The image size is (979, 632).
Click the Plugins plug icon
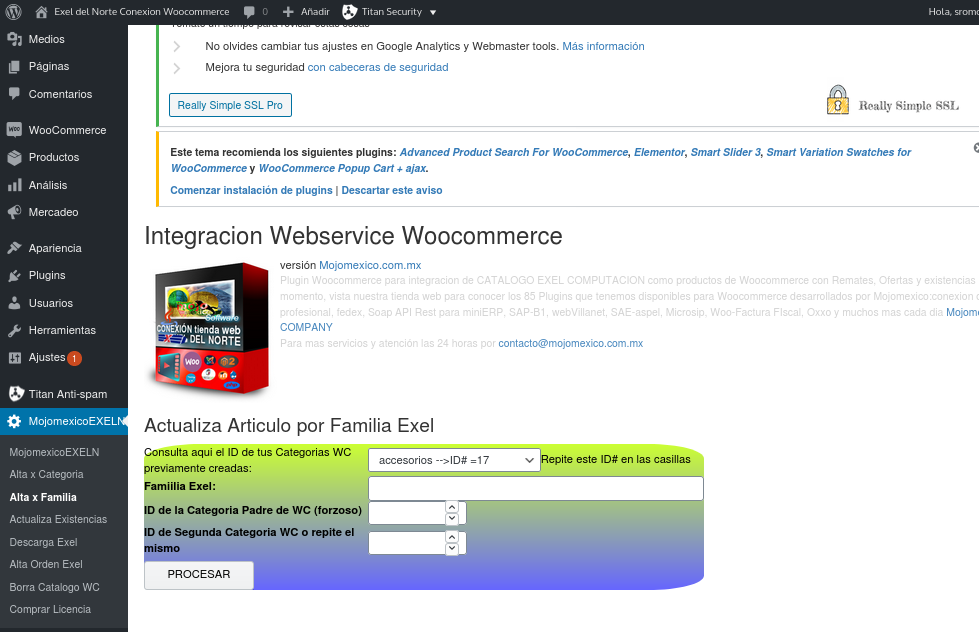coord(14,275)
